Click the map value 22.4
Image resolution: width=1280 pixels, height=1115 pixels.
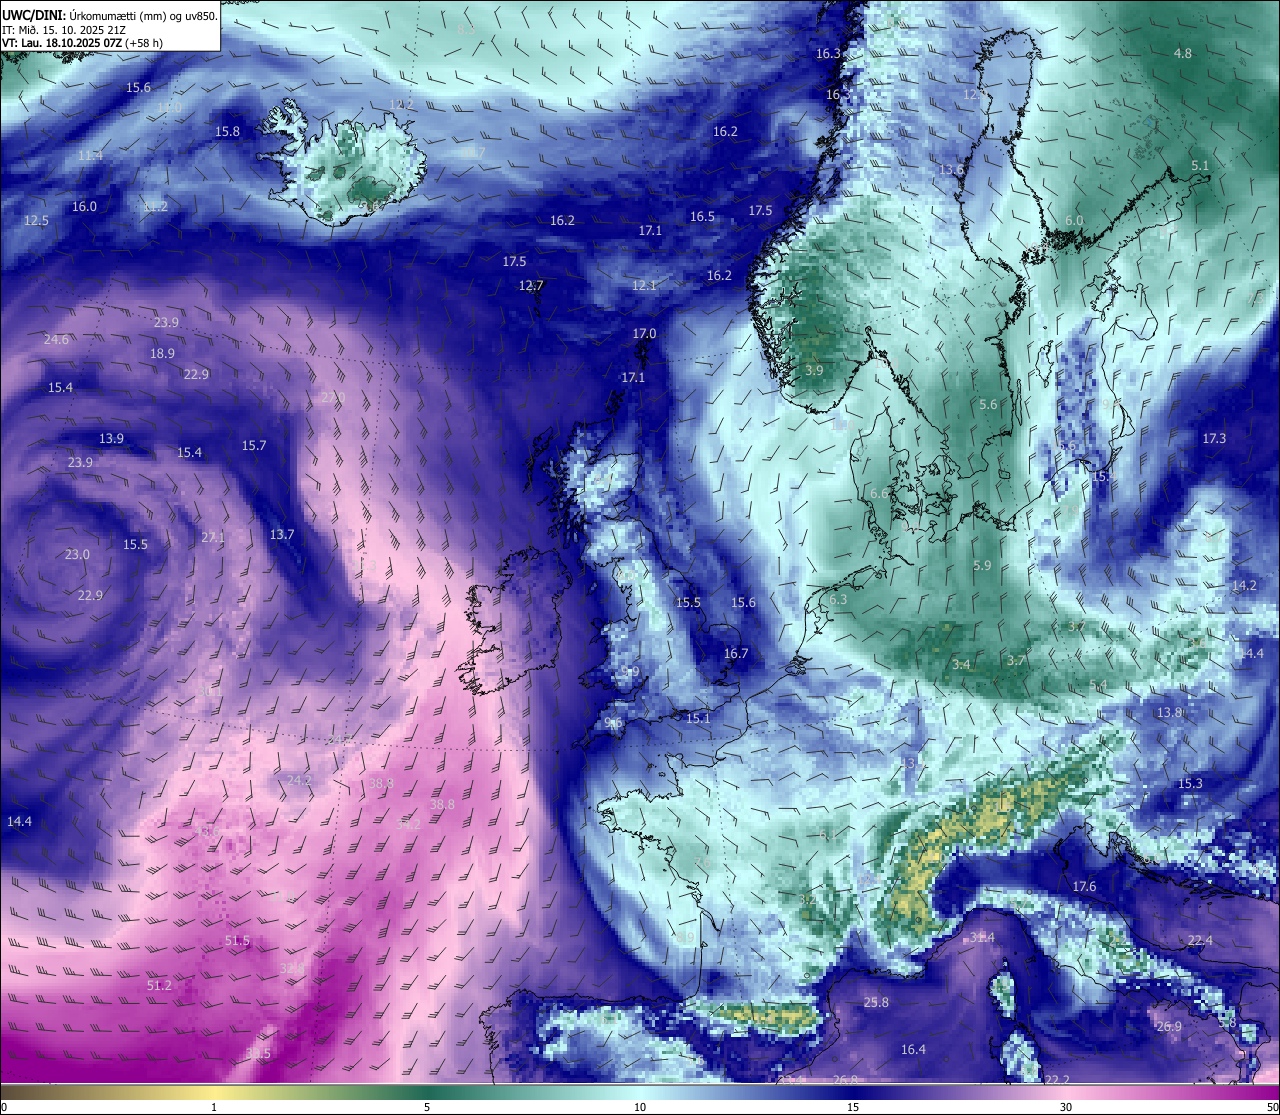(x=1200, y=941)
